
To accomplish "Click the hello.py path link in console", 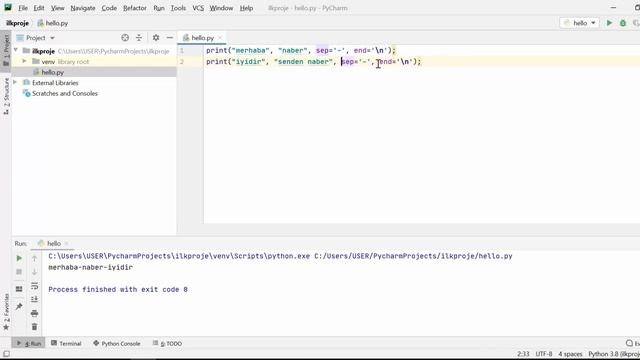I will [x=413, y=256].
